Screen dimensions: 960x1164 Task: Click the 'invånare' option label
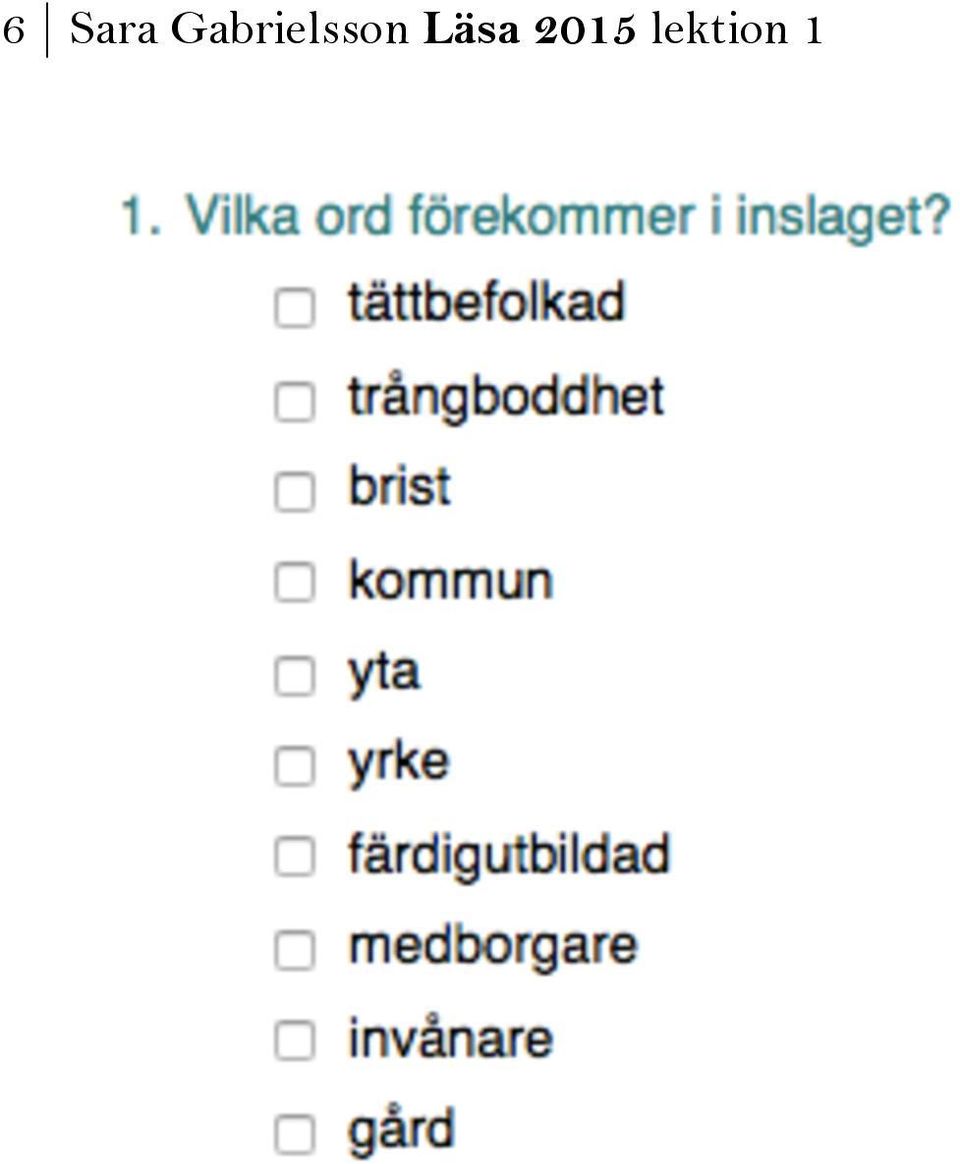click(x=451, y=1038)
